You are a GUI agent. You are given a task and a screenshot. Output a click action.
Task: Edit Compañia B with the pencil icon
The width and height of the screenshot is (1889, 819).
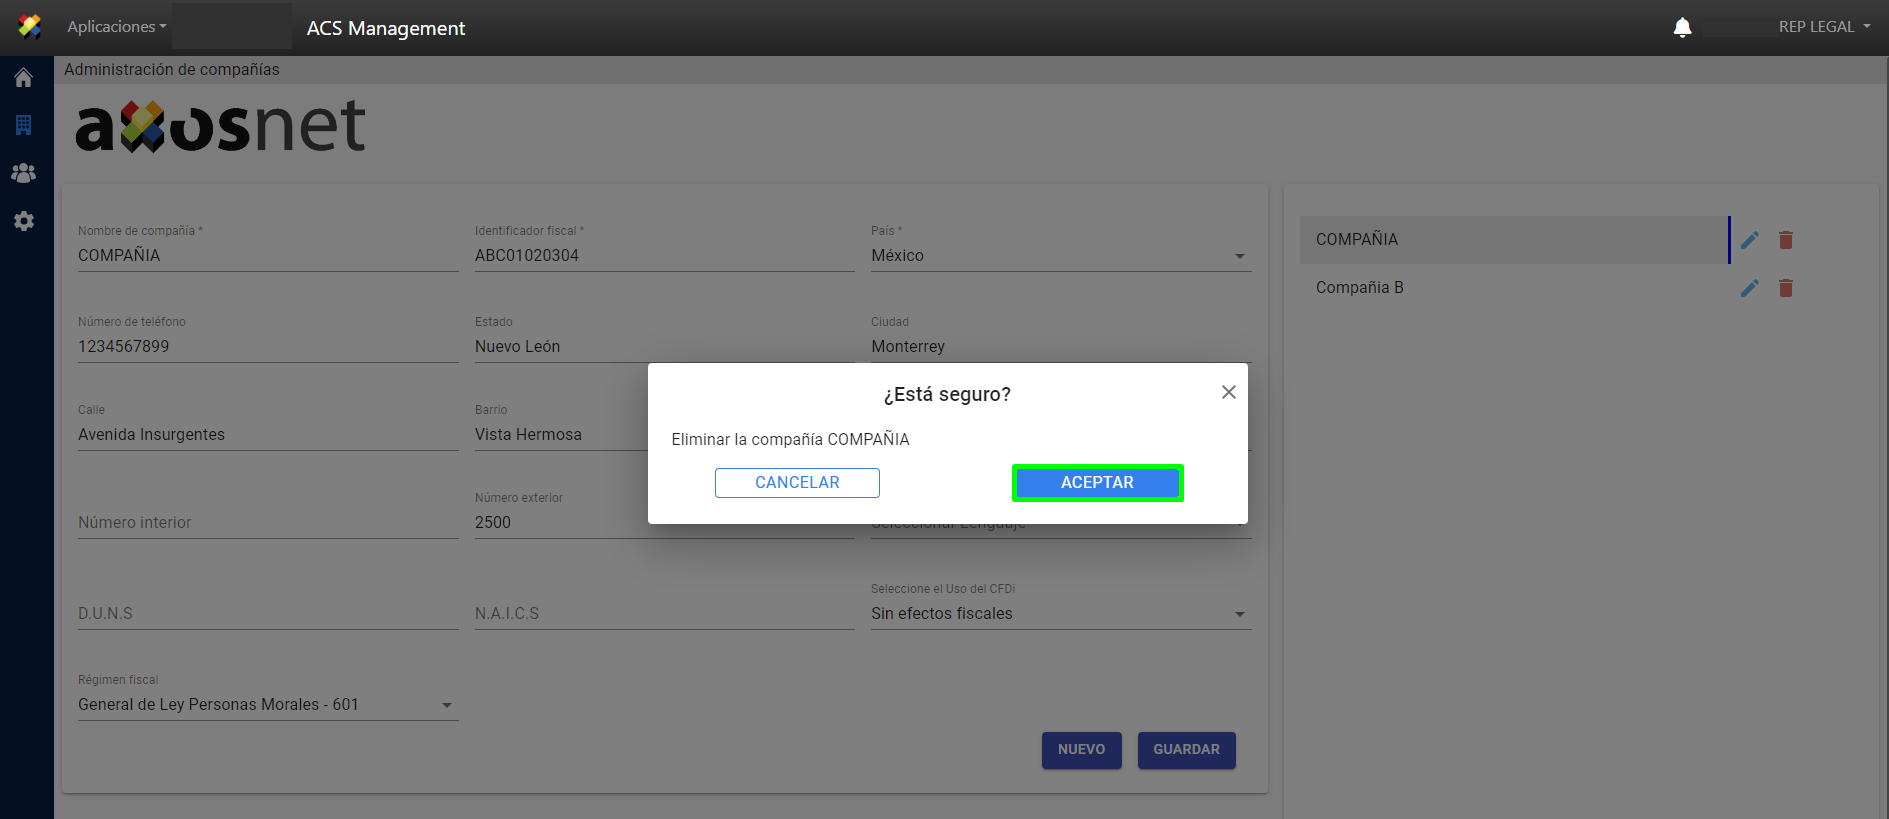pos(1749,288)
